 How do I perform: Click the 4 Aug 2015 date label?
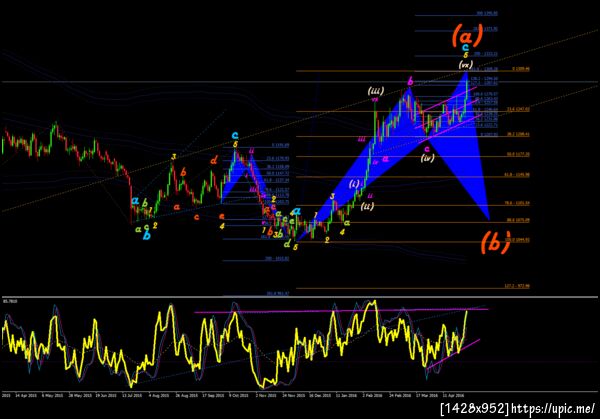tap(158, 395)
